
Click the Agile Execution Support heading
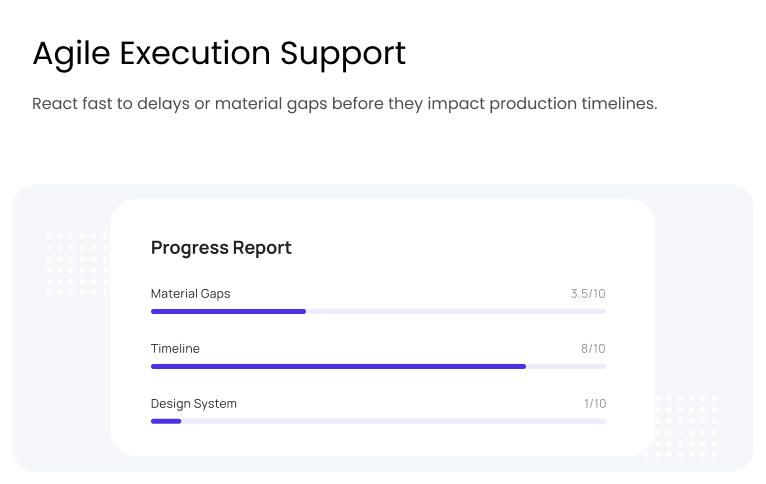coord(219,54)
